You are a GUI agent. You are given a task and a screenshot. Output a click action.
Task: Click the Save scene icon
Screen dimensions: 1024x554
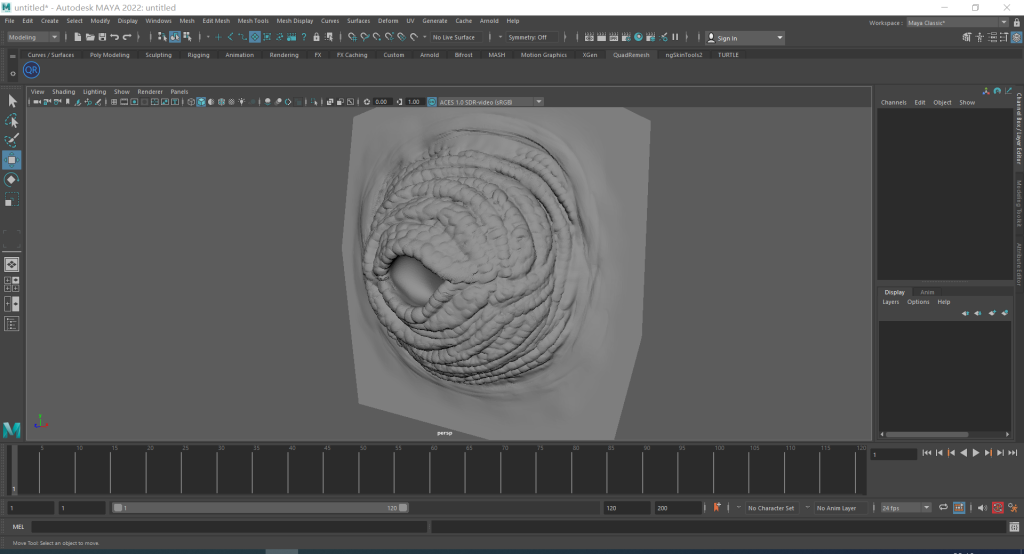[101, 37]
